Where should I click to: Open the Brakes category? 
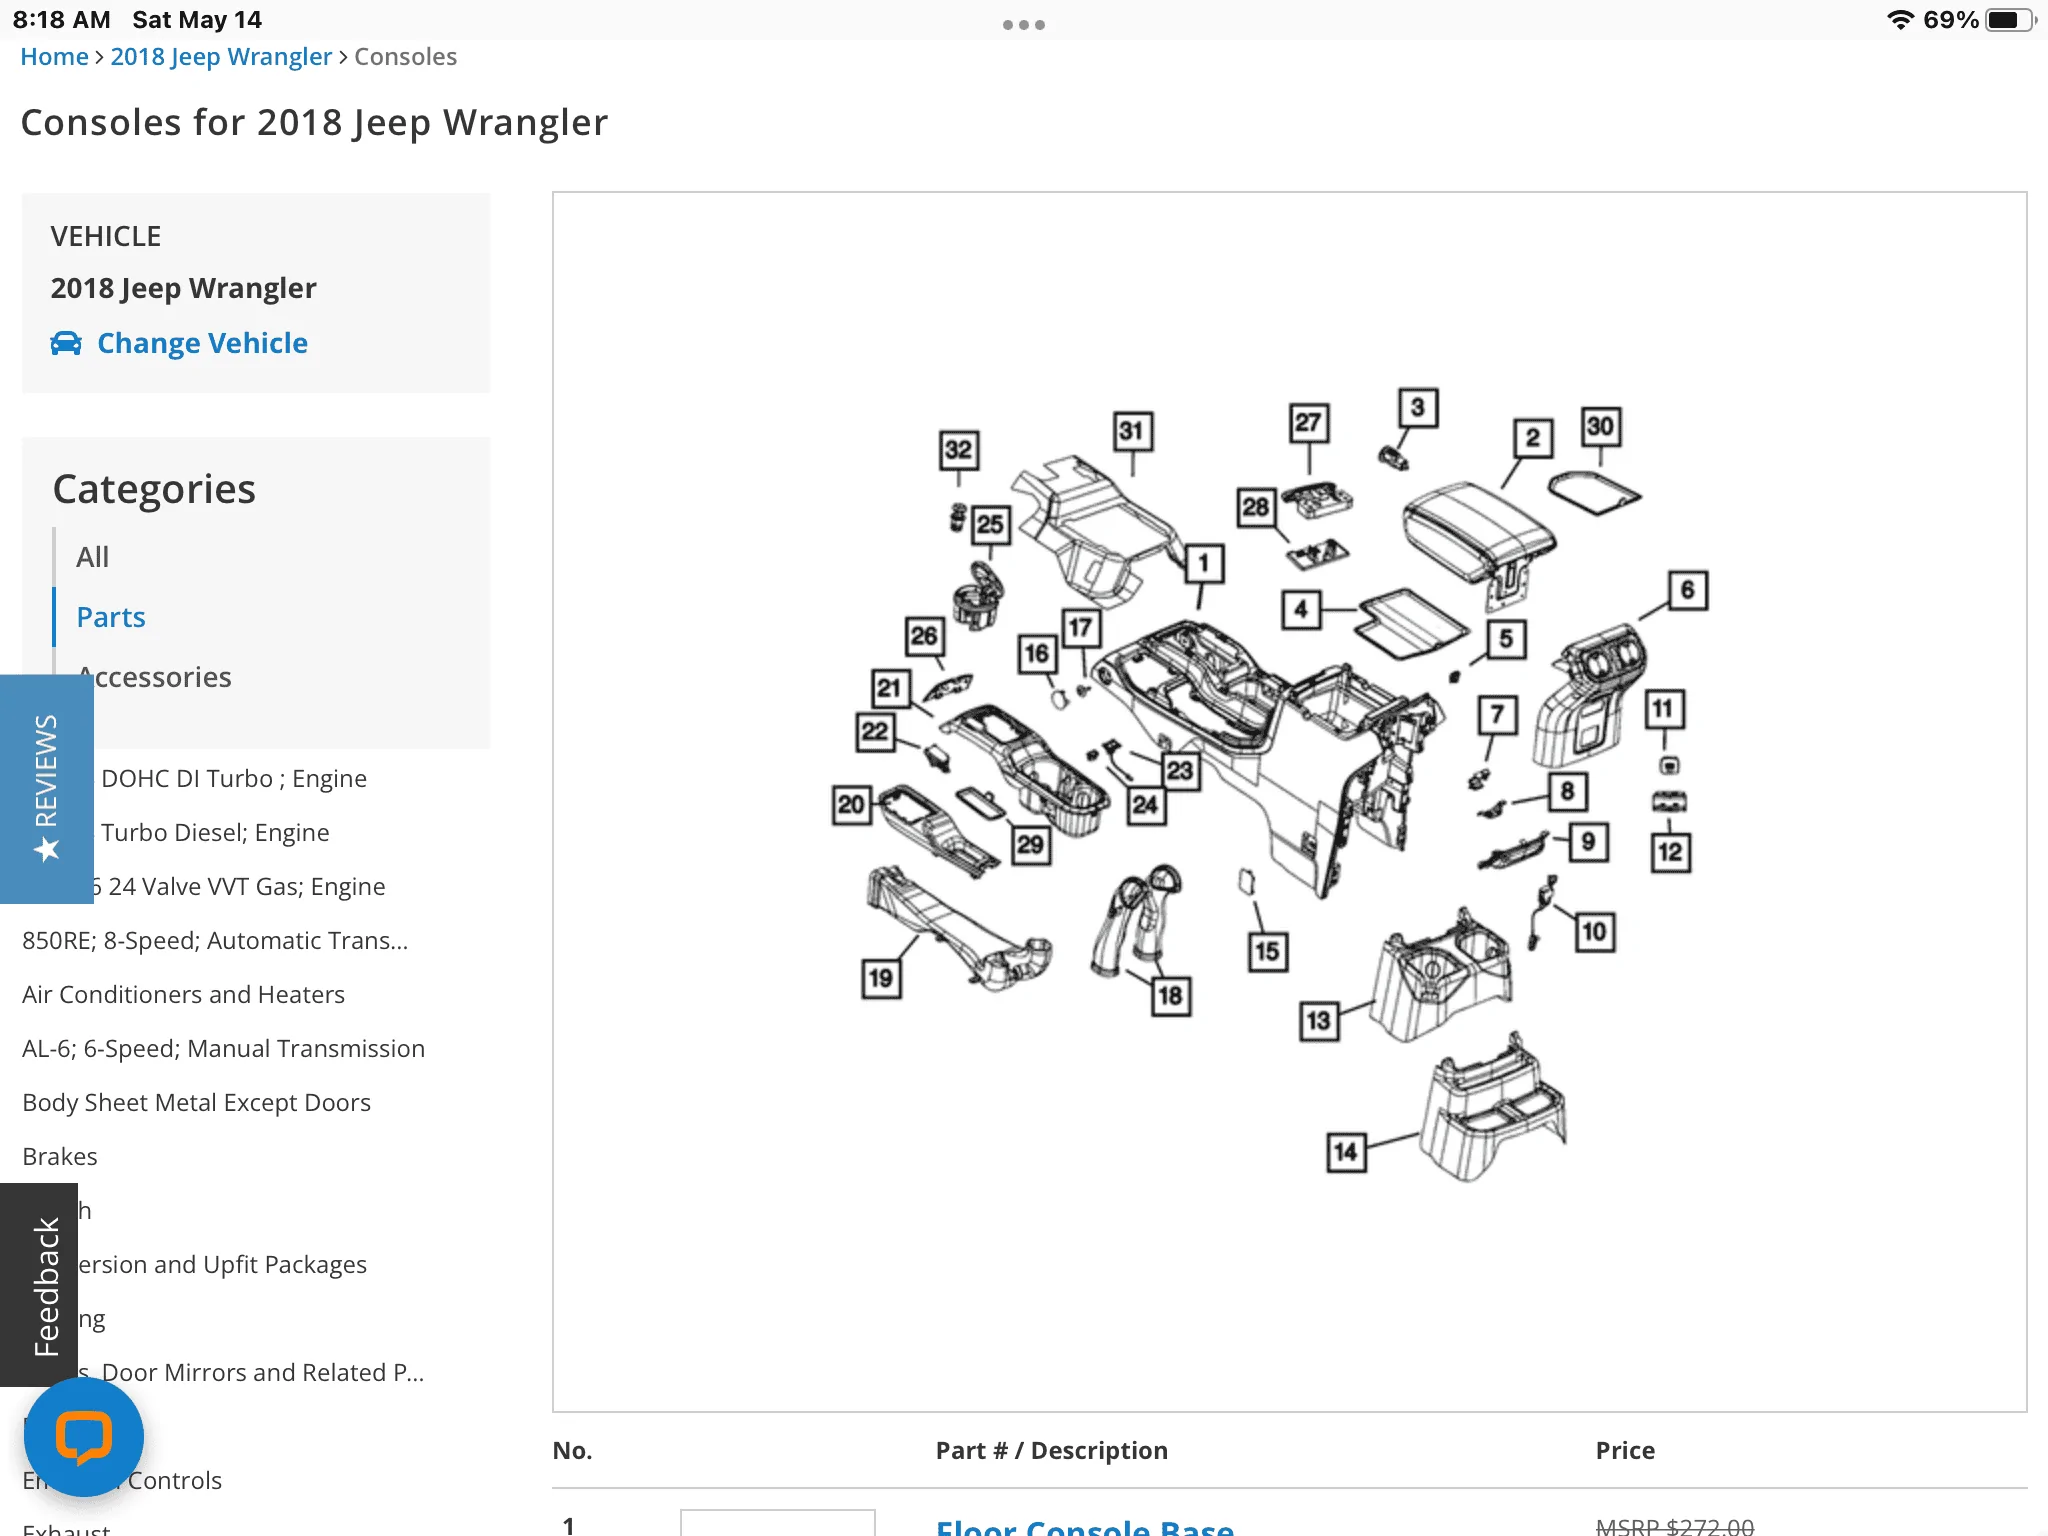point(60,1157)
